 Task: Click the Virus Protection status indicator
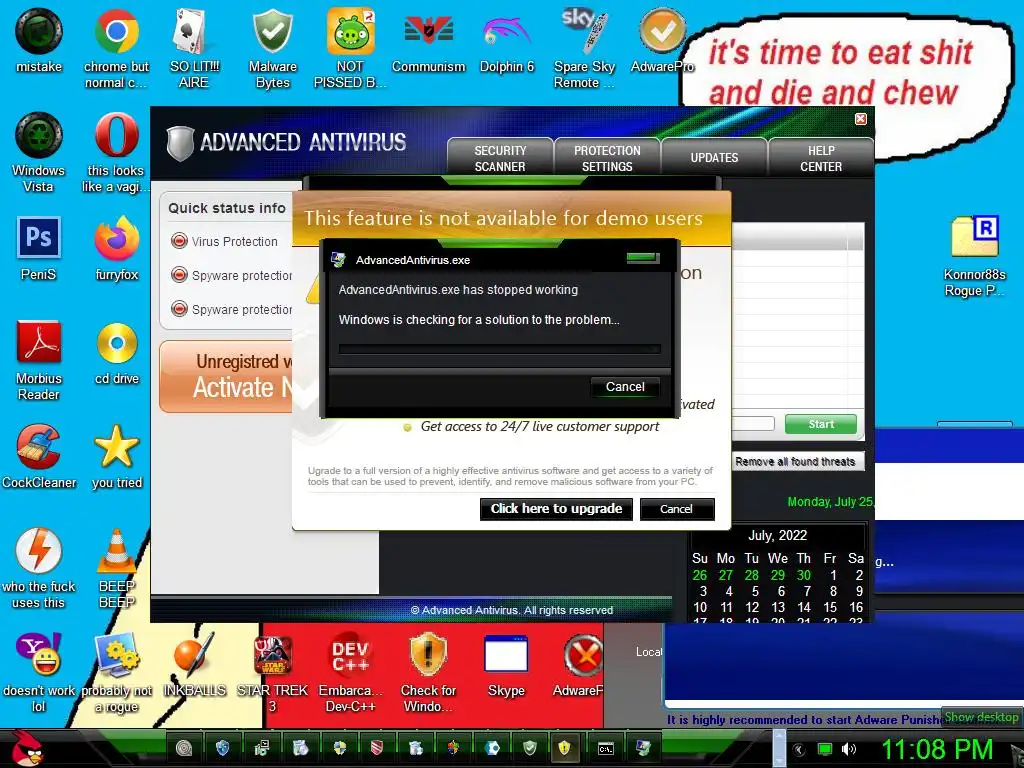pyautogui.click(x=179, y=241)
